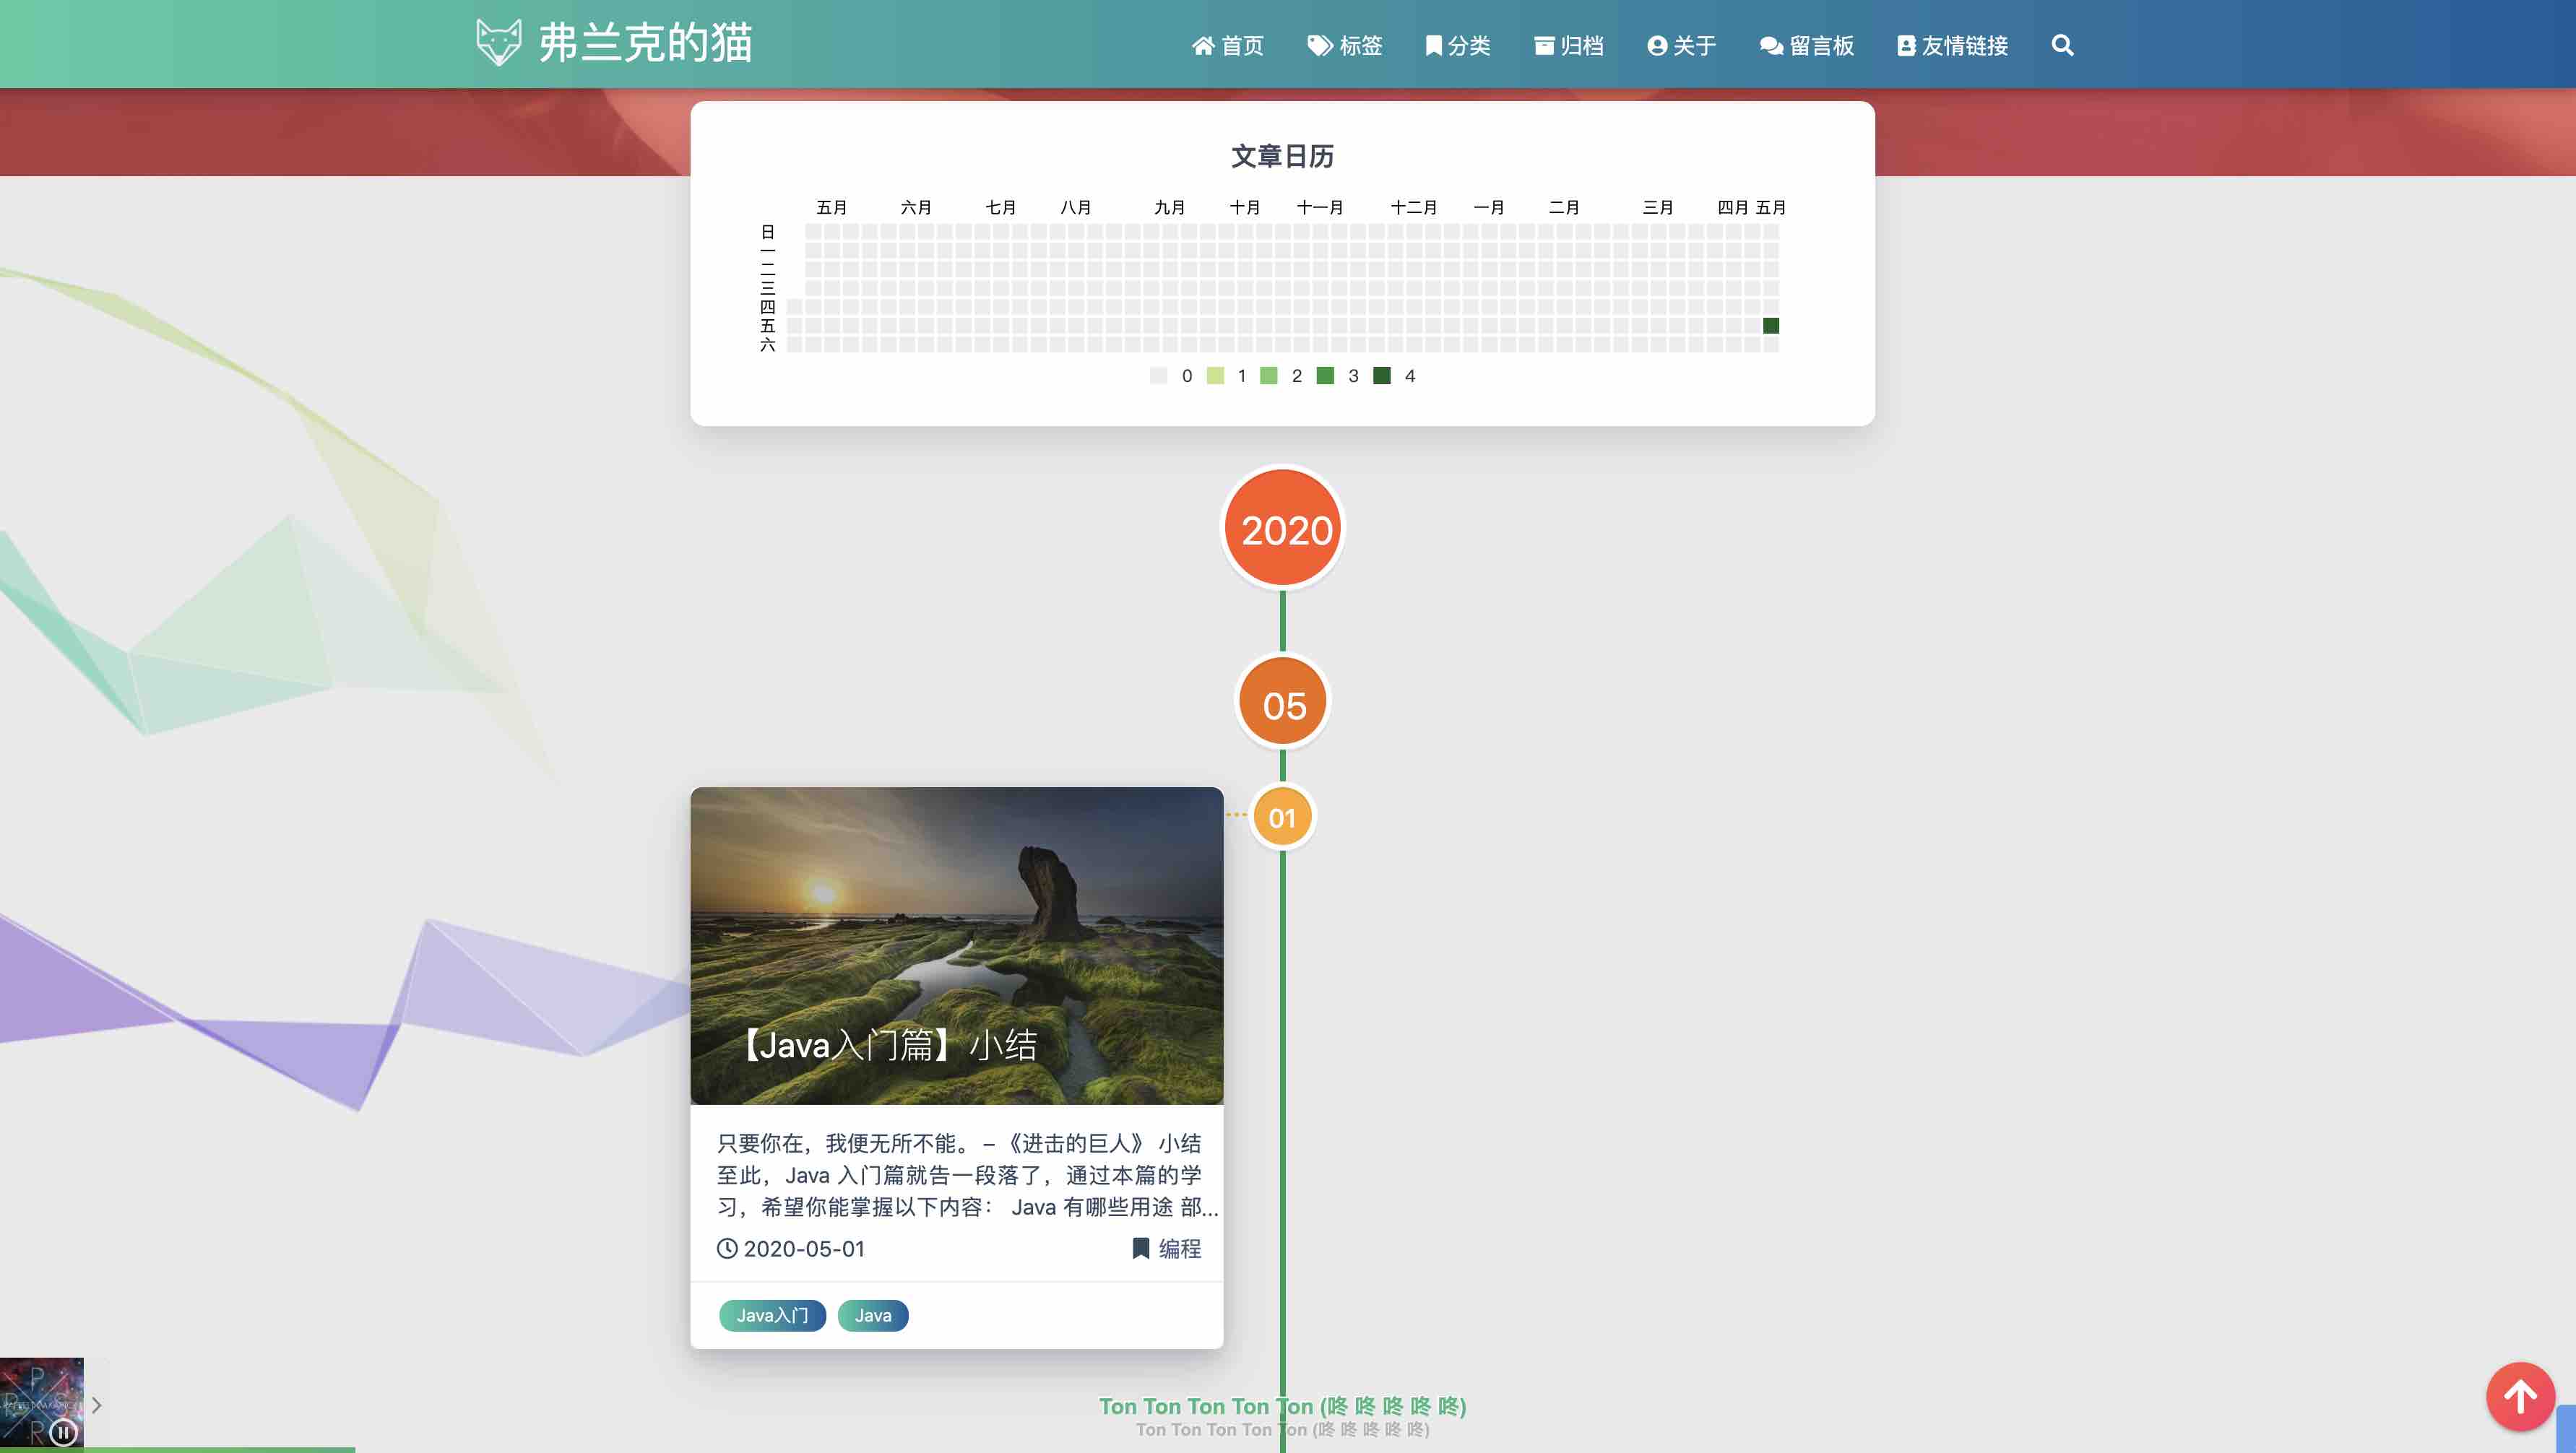Open the 分类 menu
The width and height of the screenshot is (2576, 1453).
pyautogui.click(x=1457, y=45)
